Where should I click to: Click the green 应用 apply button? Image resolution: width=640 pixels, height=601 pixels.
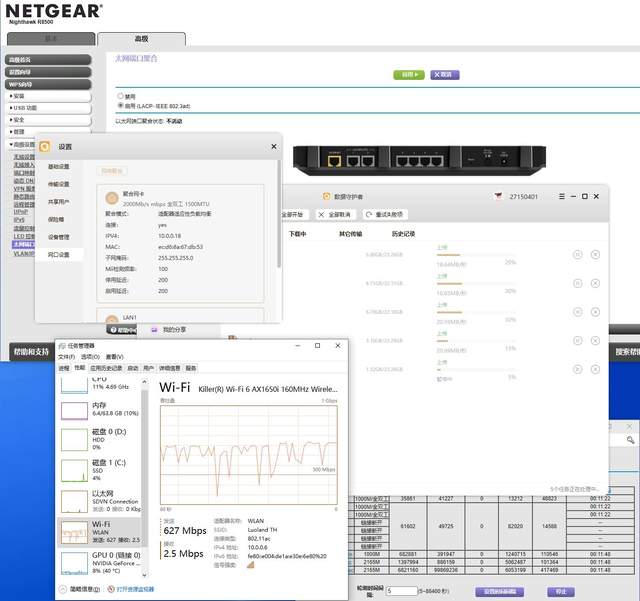click(x=409, y=75)
